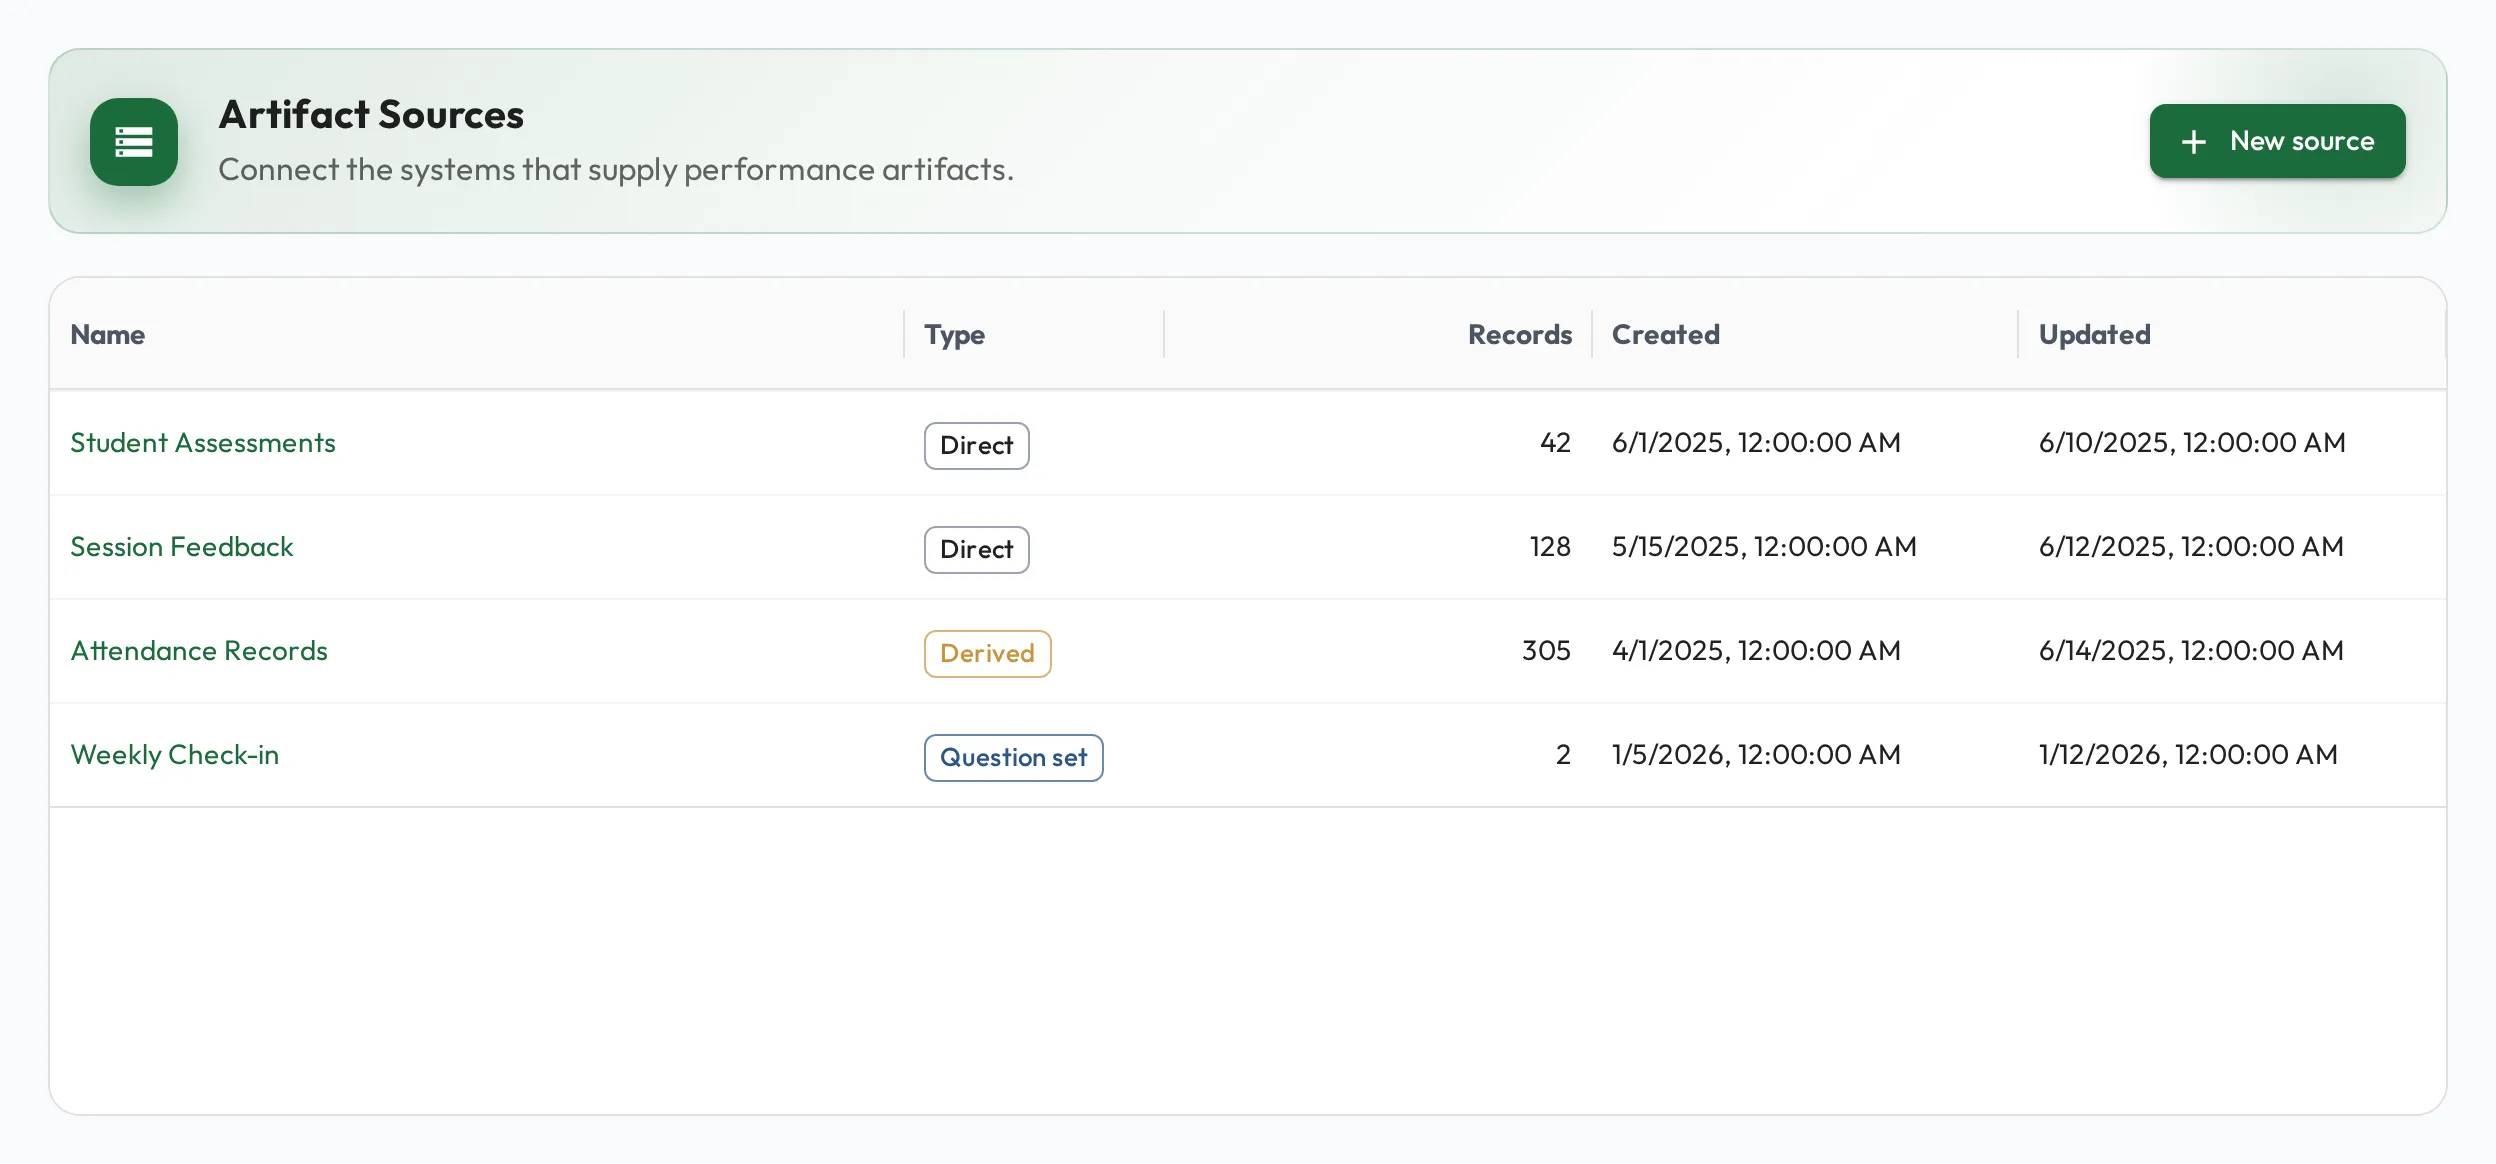
Task: Click the created date 1/5/2026, 12:00:00 AM
Action: coord(1756,755)
